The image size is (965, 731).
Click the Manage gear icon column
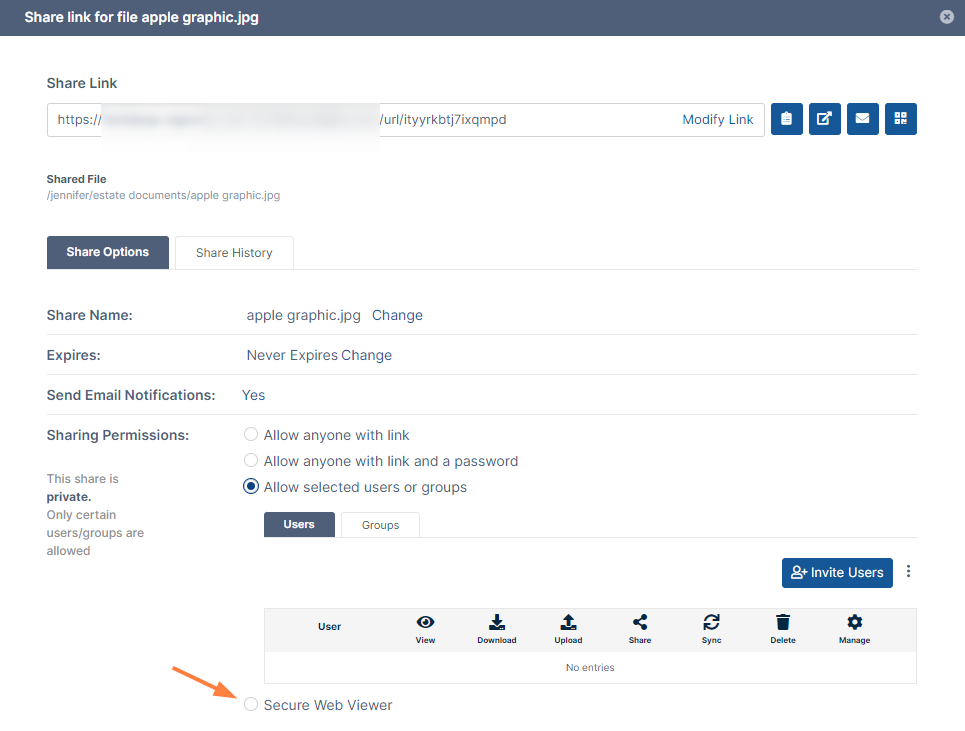[x=854, y=623]
